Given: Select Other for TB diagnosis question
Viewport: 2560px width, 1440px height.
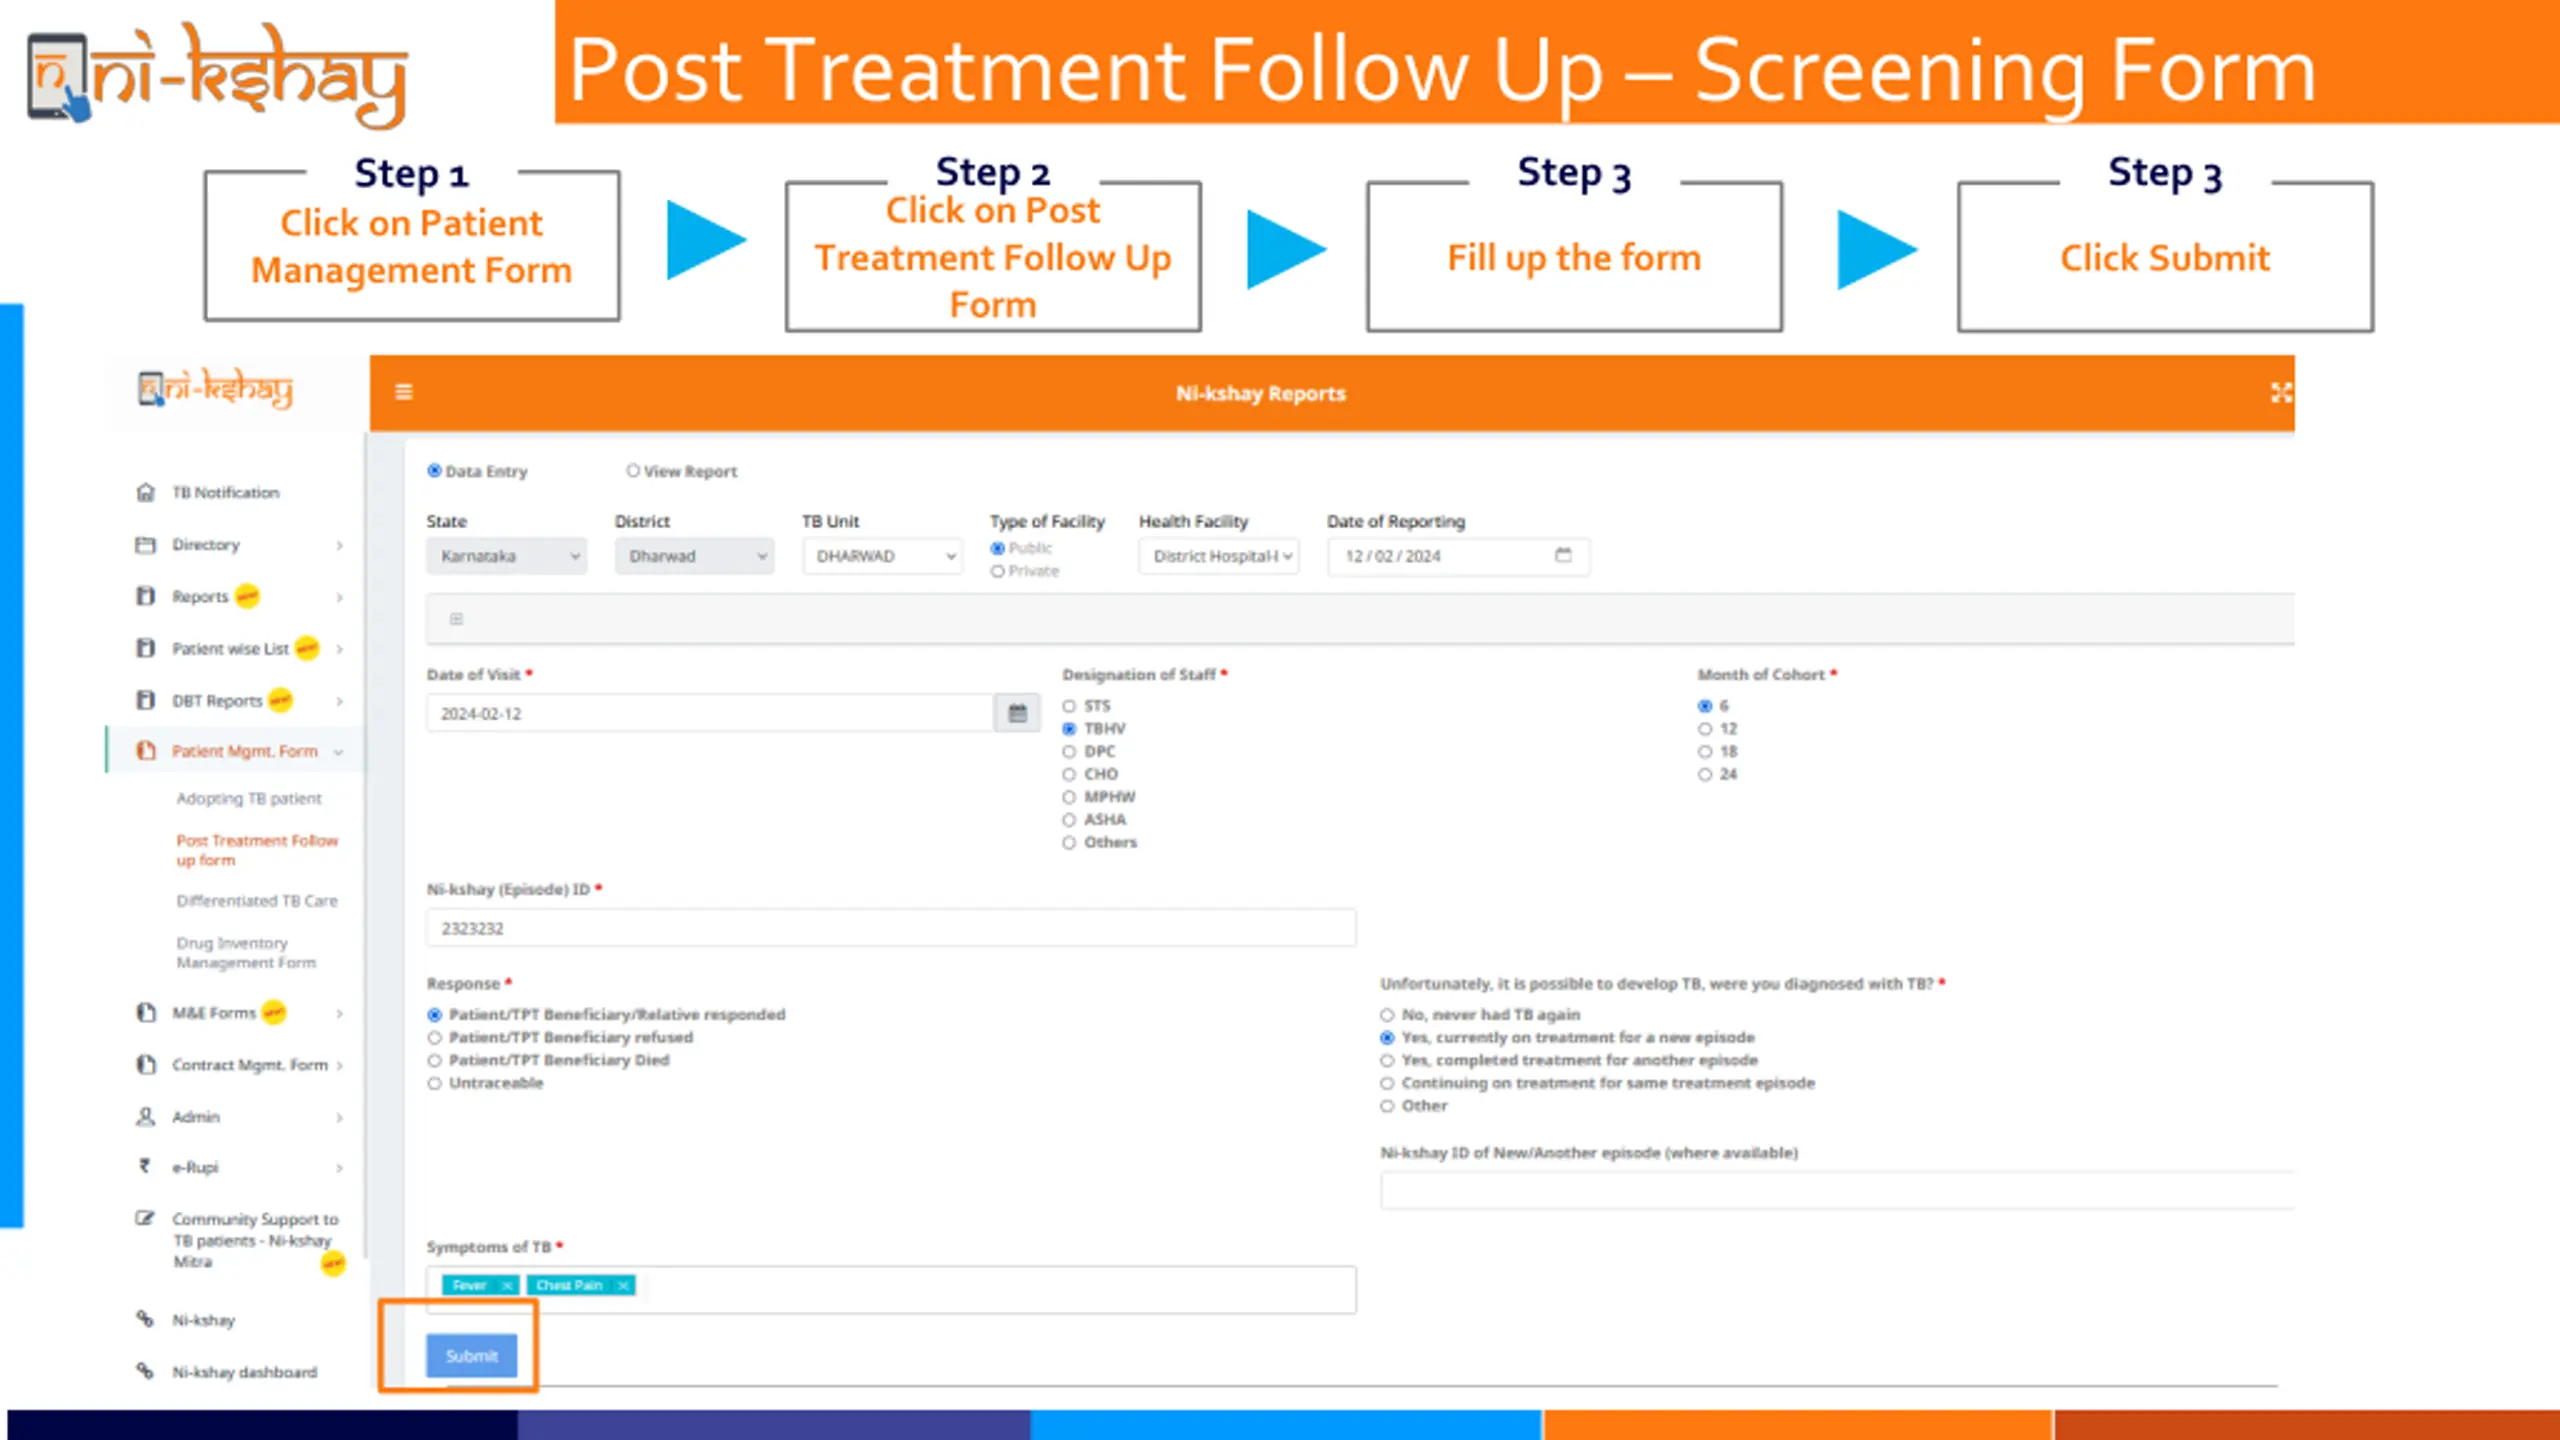Looking at the screenshot, I should point(1387,1106).
